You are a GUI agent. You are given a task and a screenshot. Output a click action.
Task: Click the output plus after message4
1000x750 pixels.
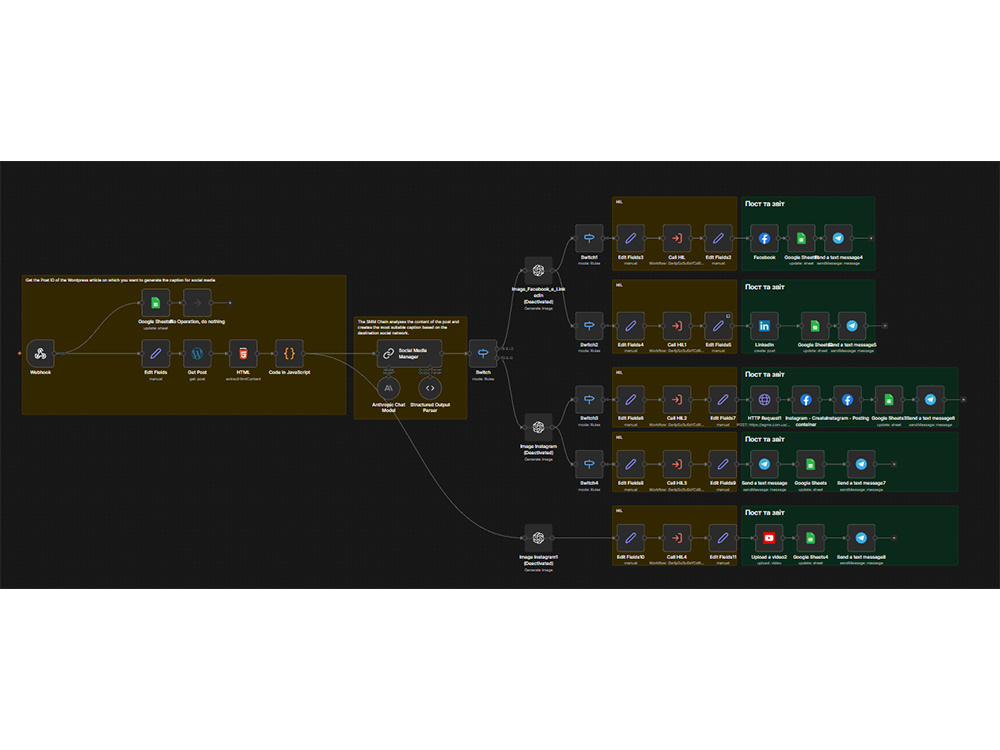pyautogui.click(x=871, y=239)
